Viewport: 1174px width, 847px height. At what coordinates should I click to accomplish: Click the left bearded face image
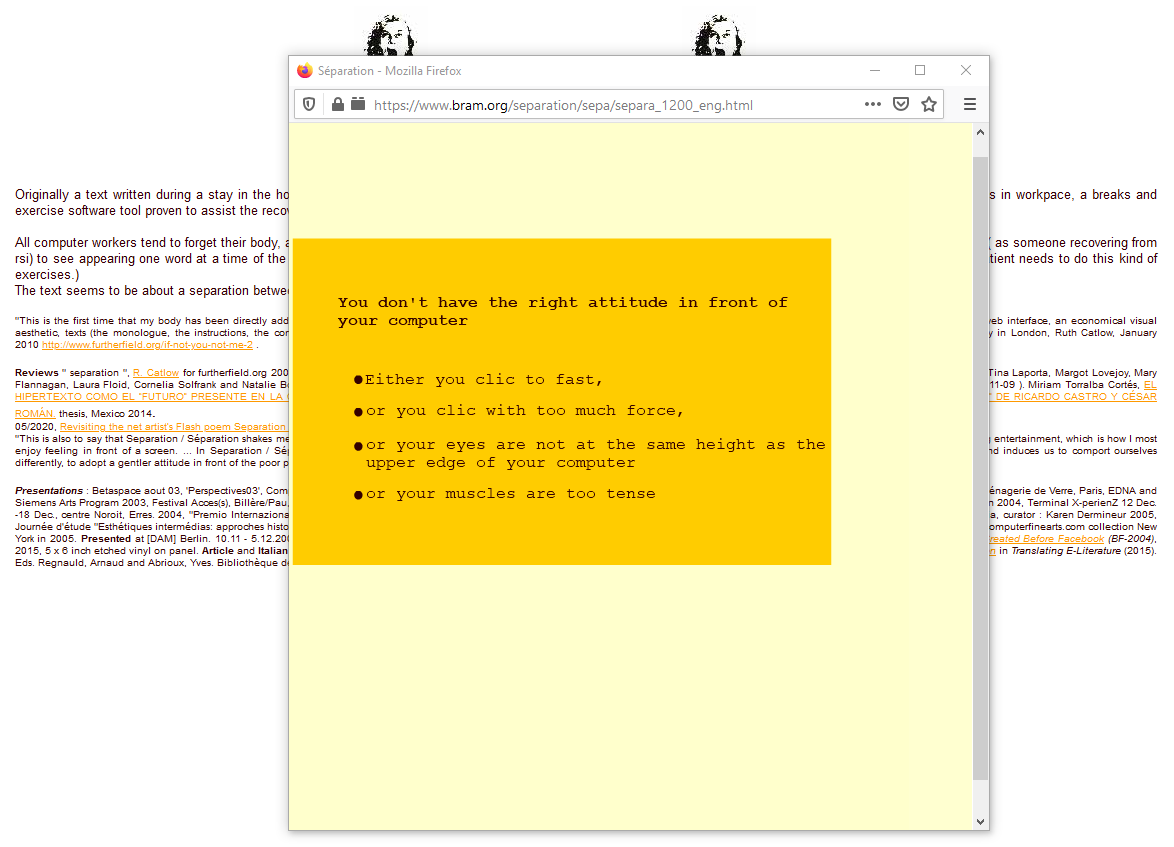390,36
